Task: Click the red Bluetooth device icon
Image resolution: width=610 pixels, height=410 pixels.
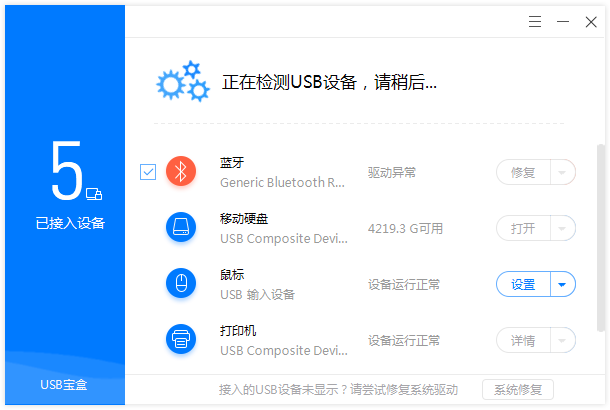Action: (181, 171)
